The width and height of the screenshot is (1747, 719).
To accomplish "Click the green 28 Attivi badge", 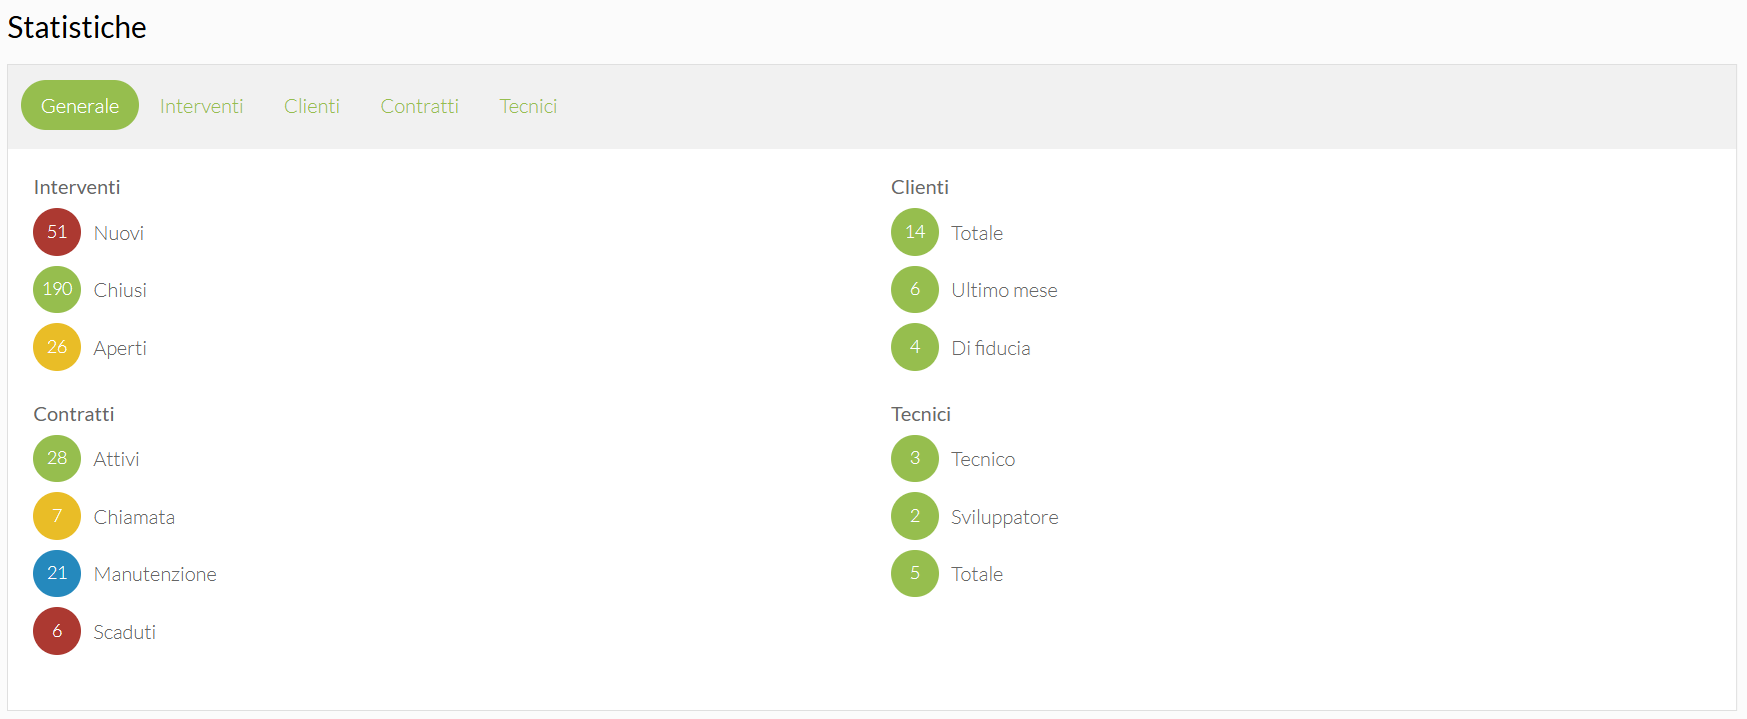I will (57, 458).
